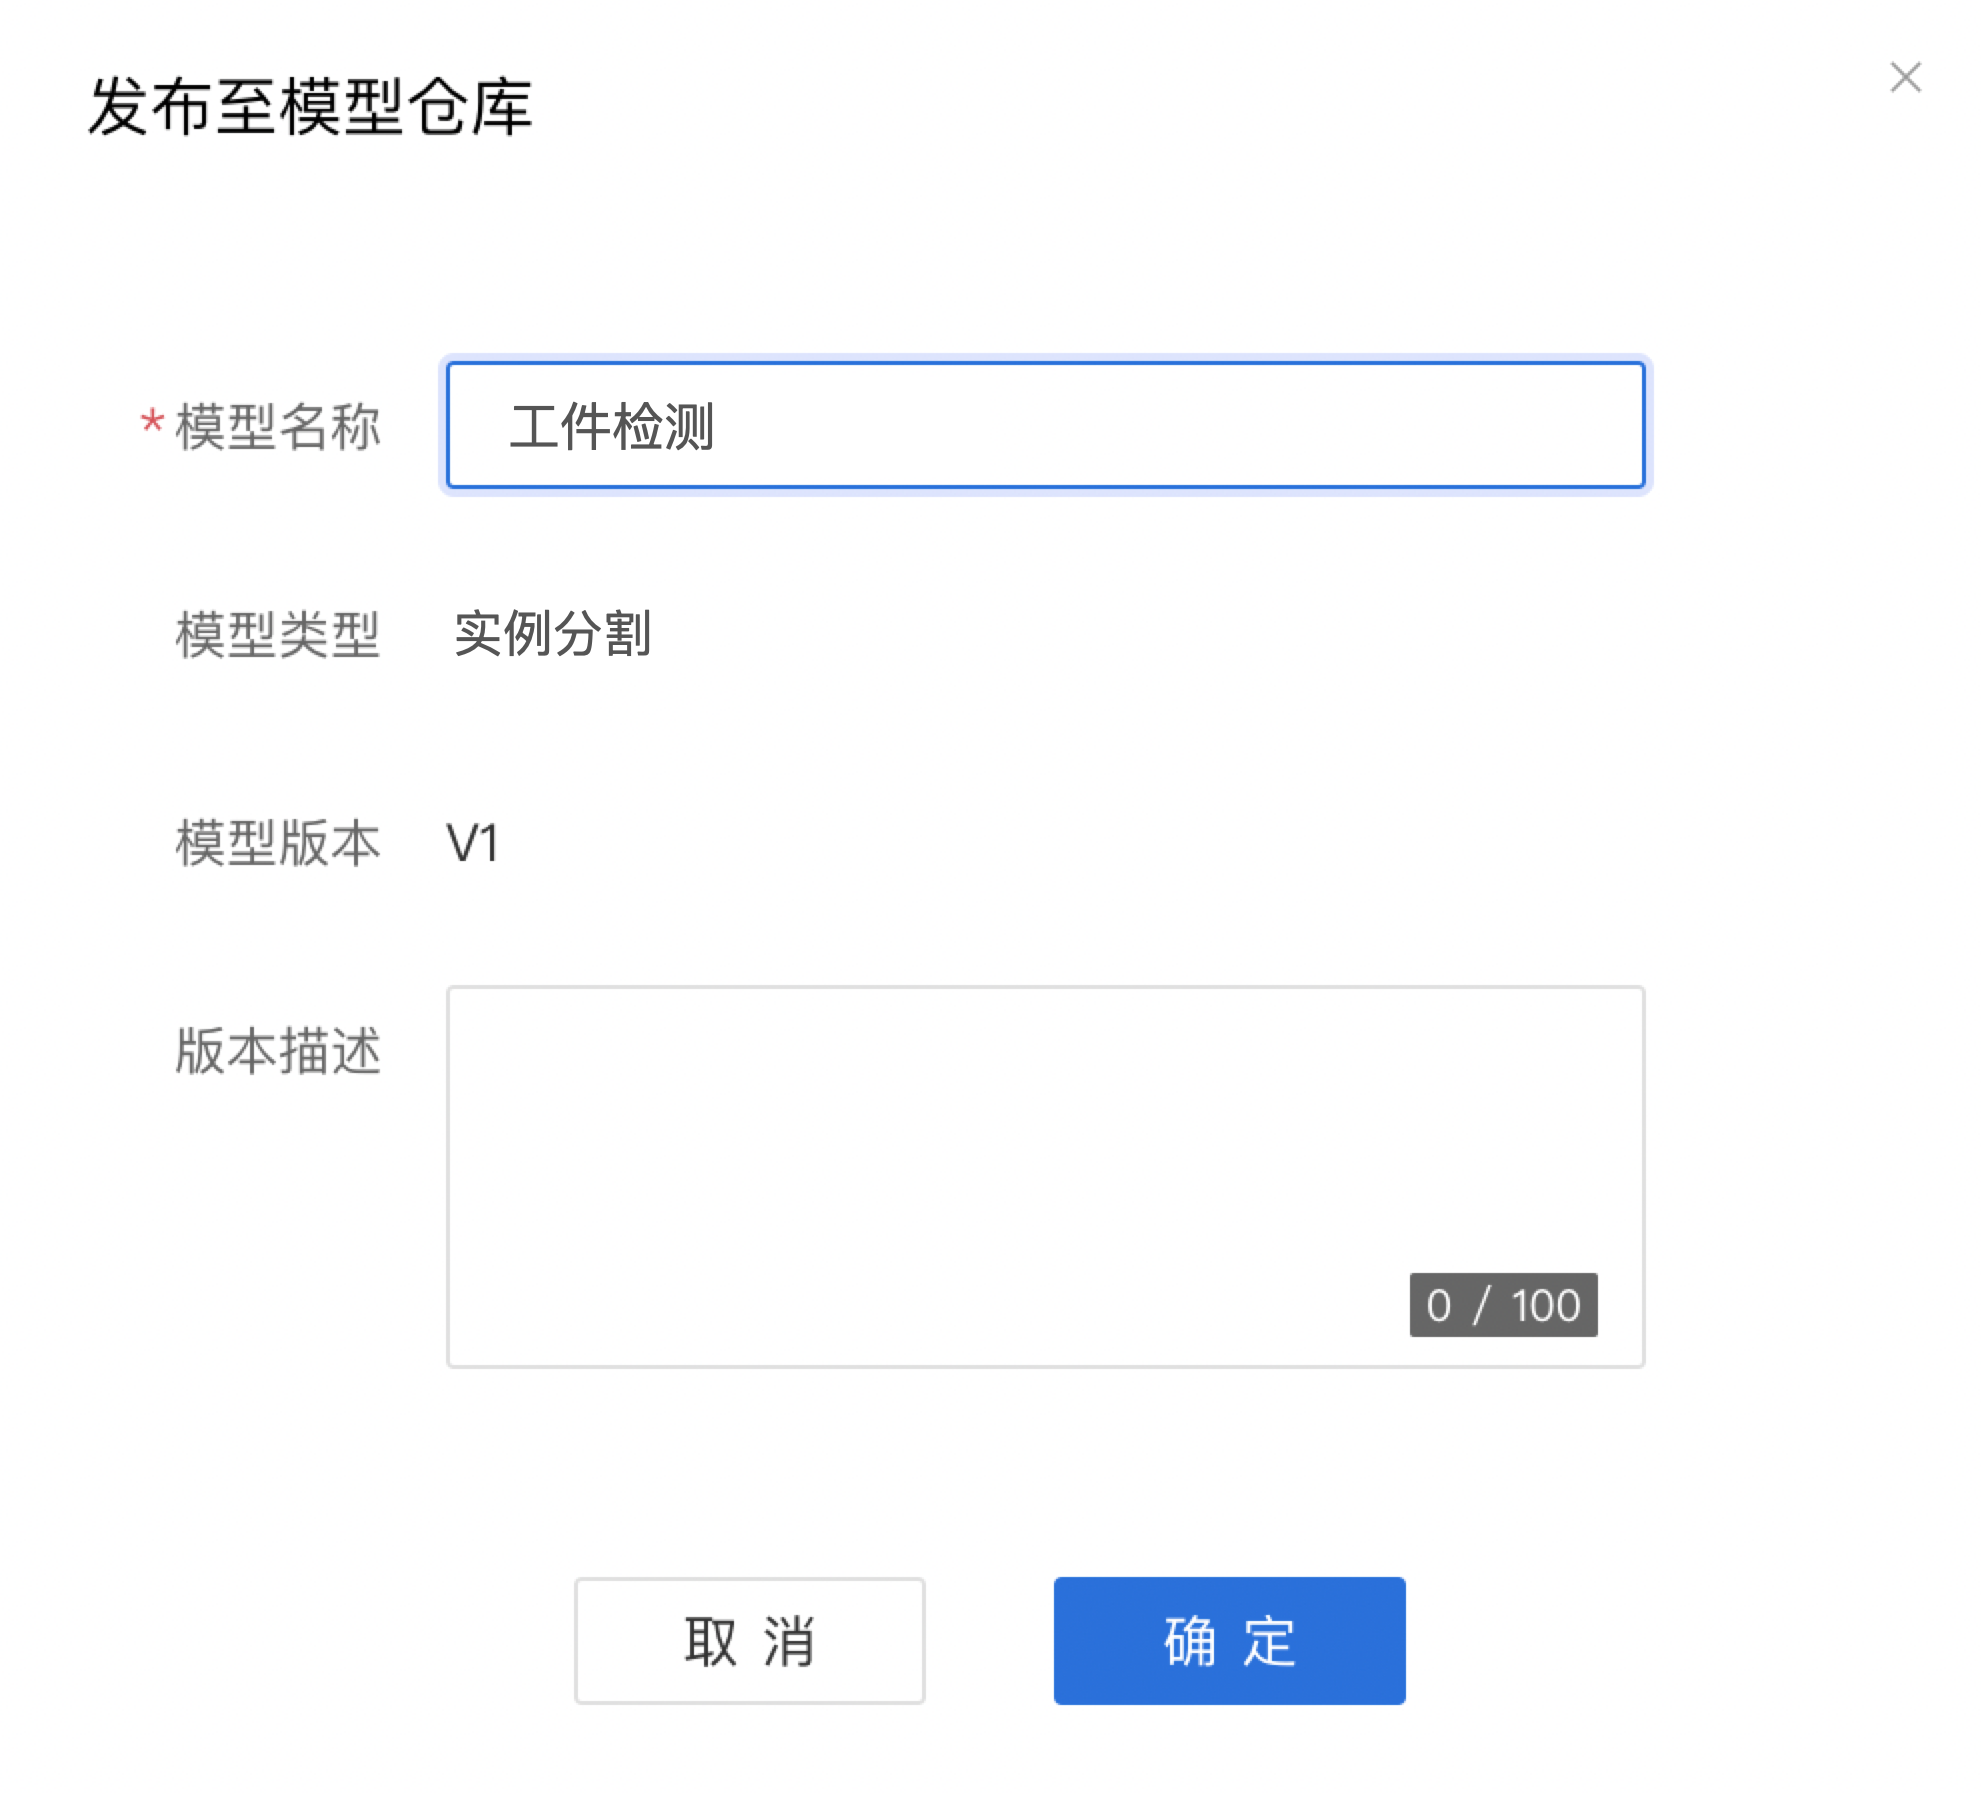Select the 实例分割 model type text
Viewport: 1981px width, 1794px height.
point(552,633)
